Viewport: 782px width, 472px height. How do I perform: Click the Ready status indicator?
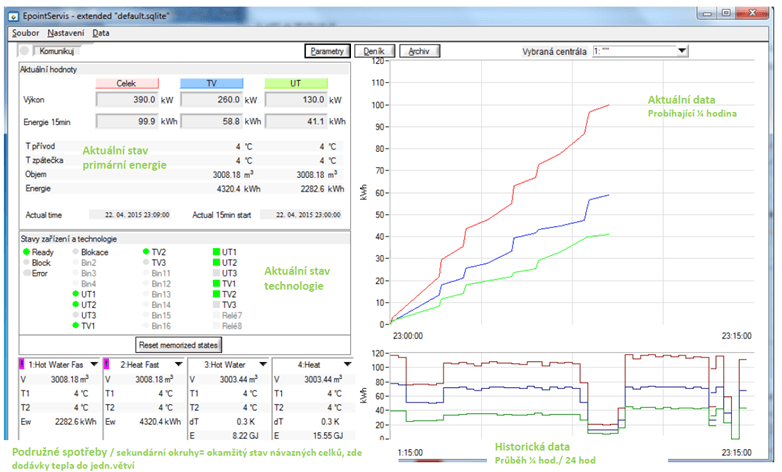point(26,252)
